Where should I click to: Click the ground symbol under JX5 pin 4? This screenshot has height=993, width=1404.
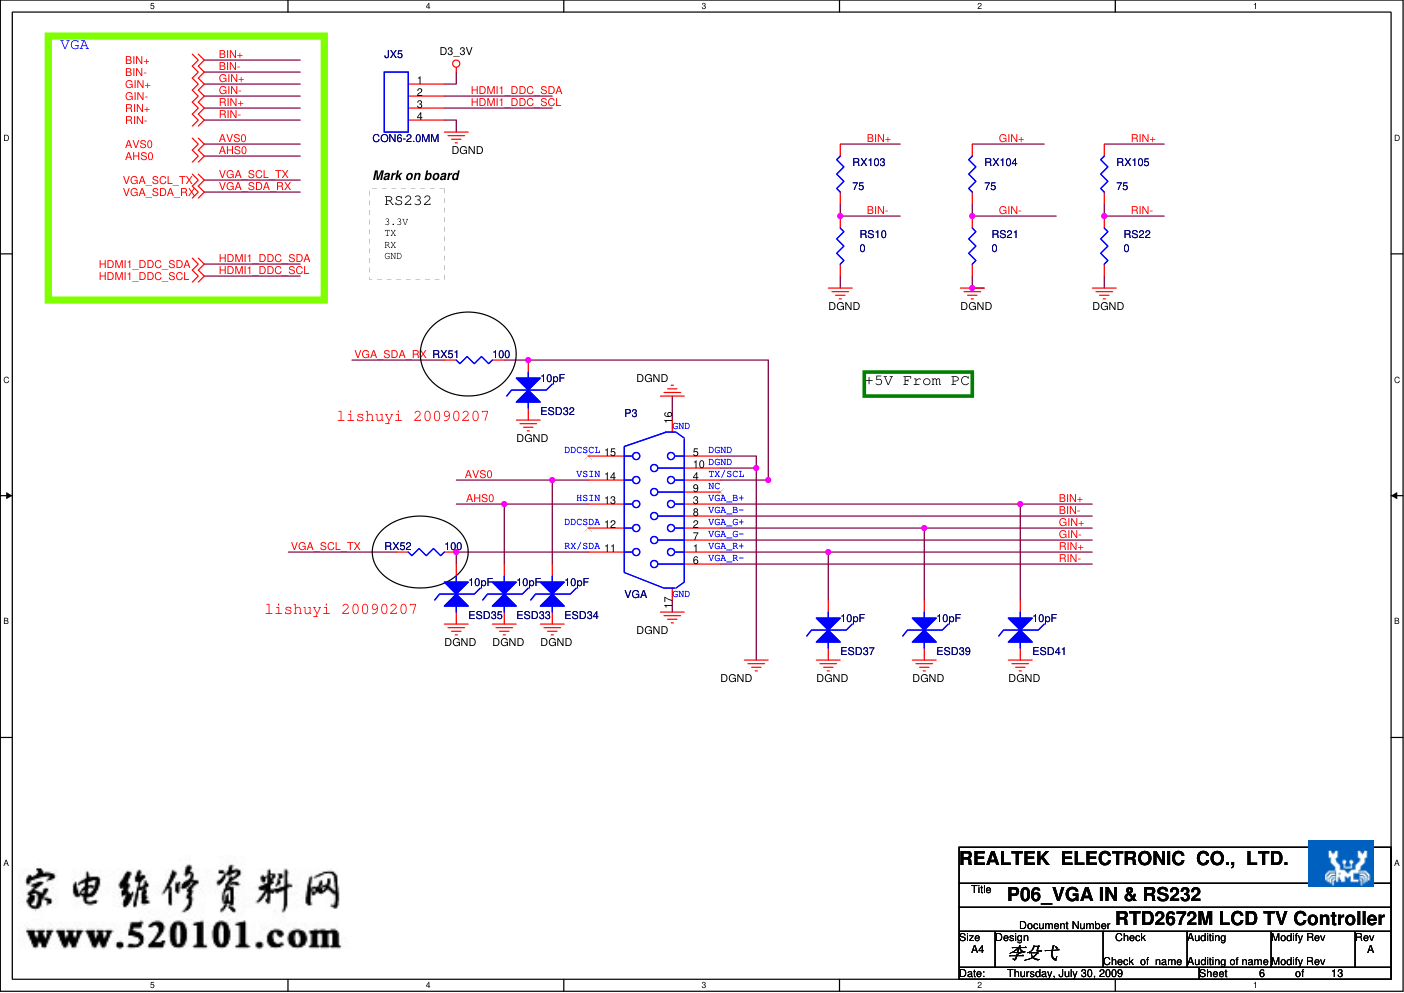[456, 136]
